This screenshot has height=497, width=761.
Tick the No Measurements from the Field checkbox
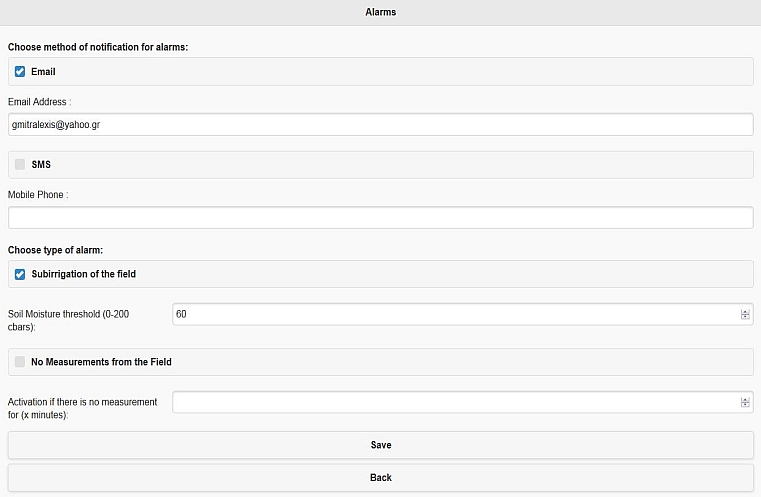20,362
